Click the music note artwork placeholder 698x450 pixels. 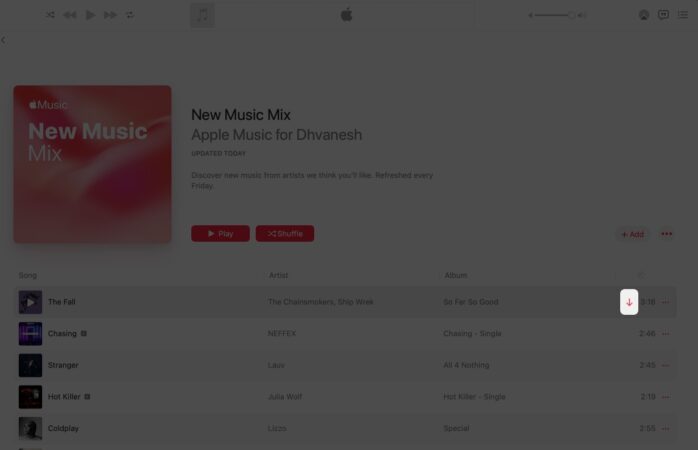pyautogui.click(x=203, y=15)
